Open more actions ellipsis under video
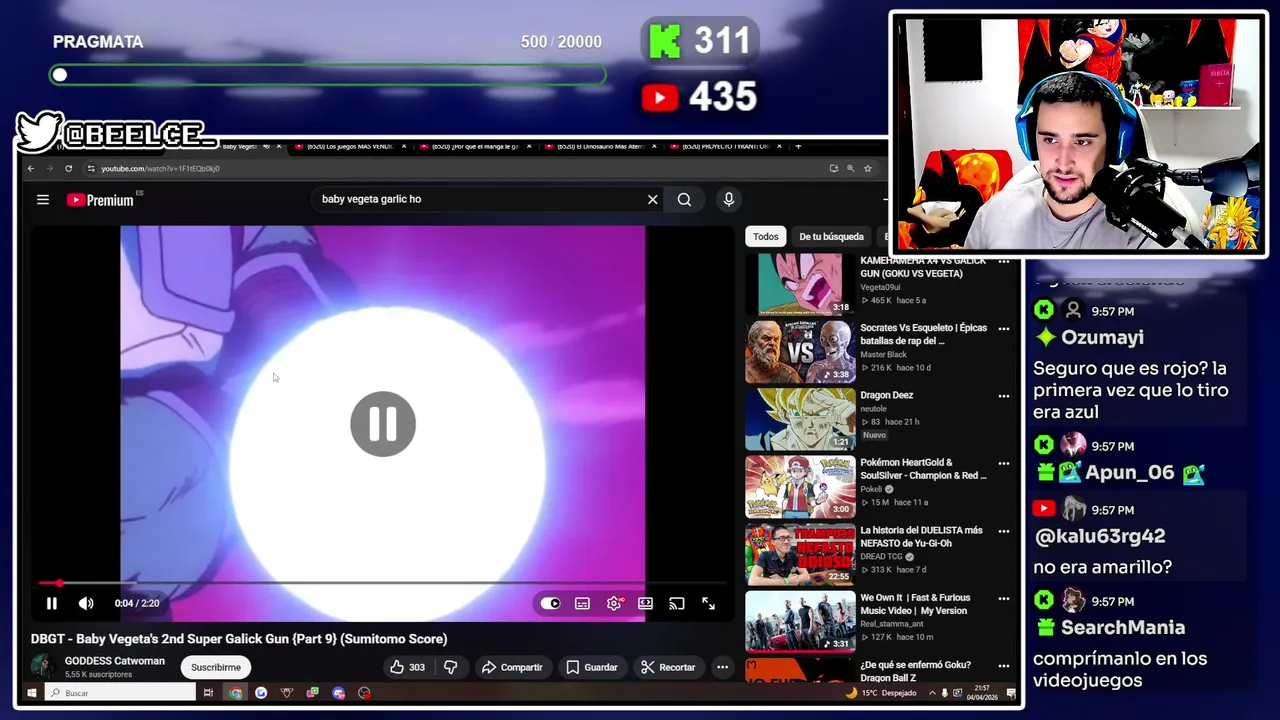Viewport: 1280px width, 720px height. (x=722, y=667)
